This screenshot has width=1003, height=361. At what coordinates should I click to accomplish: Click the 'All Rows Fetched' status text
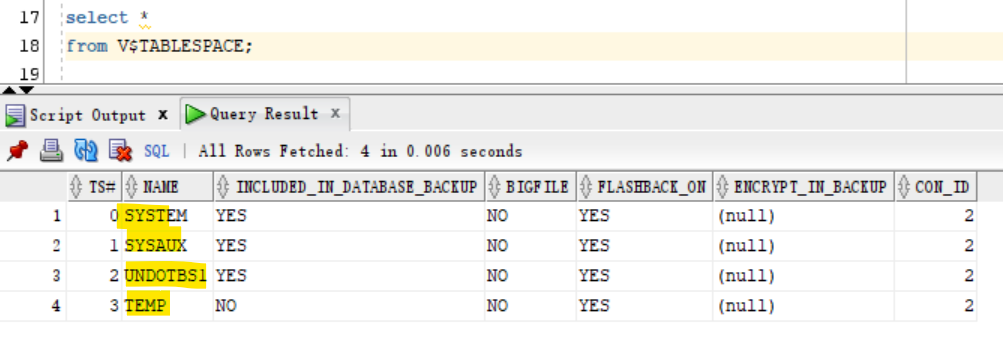tap(360, 152)
